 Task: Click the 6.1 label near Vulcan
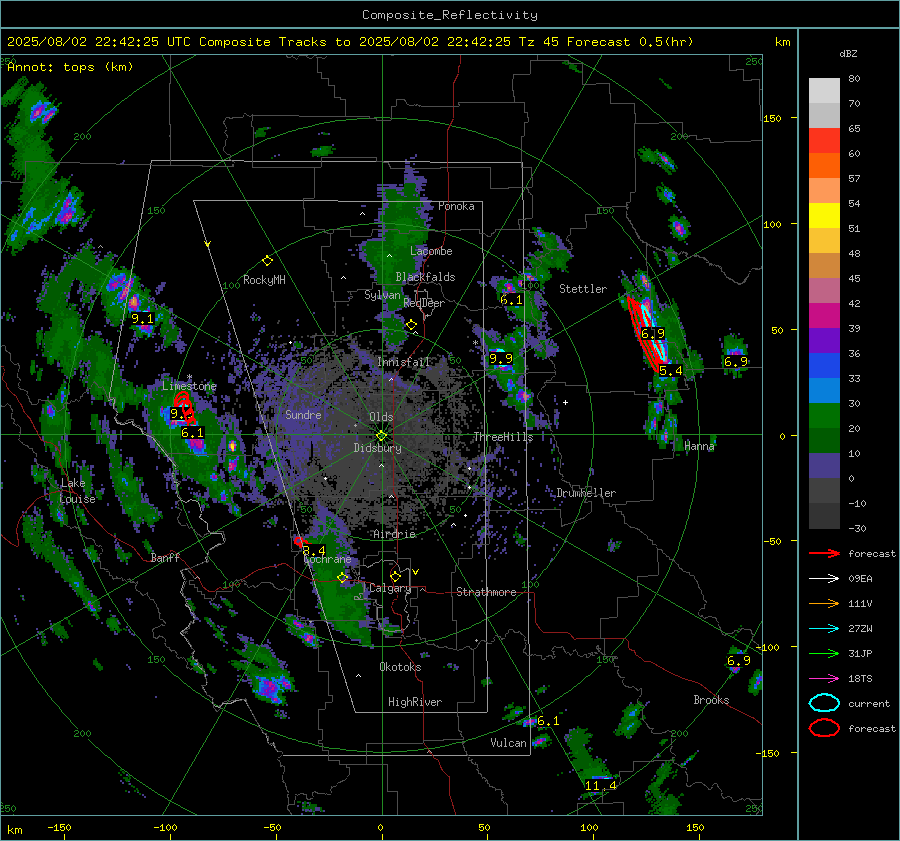548,721
